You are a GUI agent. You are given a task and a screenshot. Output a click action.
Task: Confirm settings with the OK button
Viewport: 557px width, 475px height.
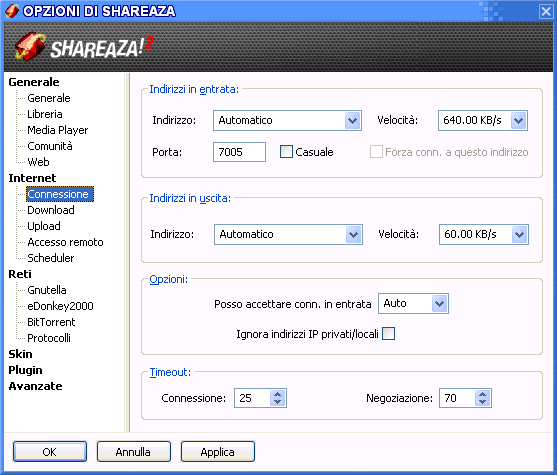coord(50,452)
